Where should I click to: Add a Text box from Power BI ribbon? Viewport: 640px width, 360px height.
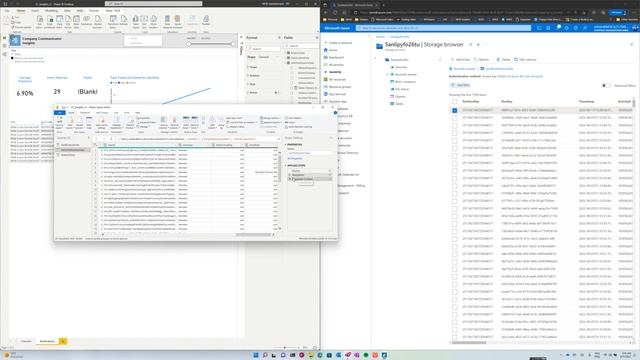coord(144,21)
